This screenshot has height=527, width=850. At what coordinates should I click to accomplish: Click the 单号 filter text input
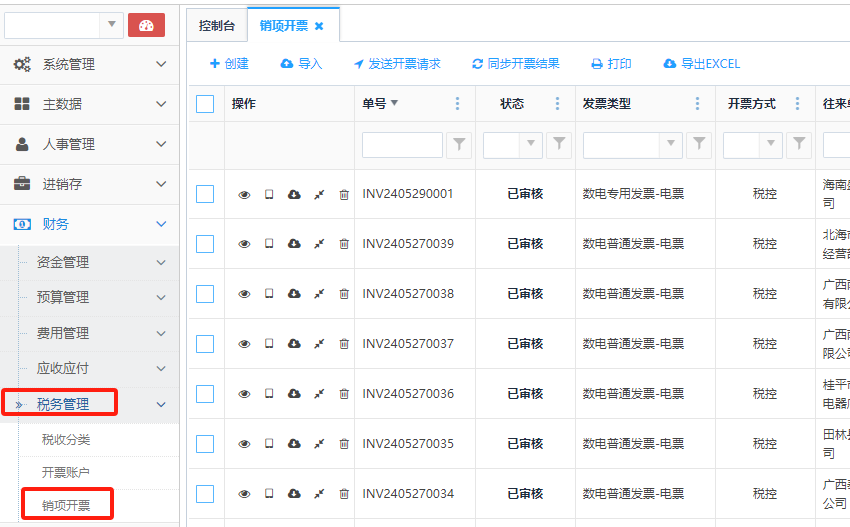click(402, 145)
